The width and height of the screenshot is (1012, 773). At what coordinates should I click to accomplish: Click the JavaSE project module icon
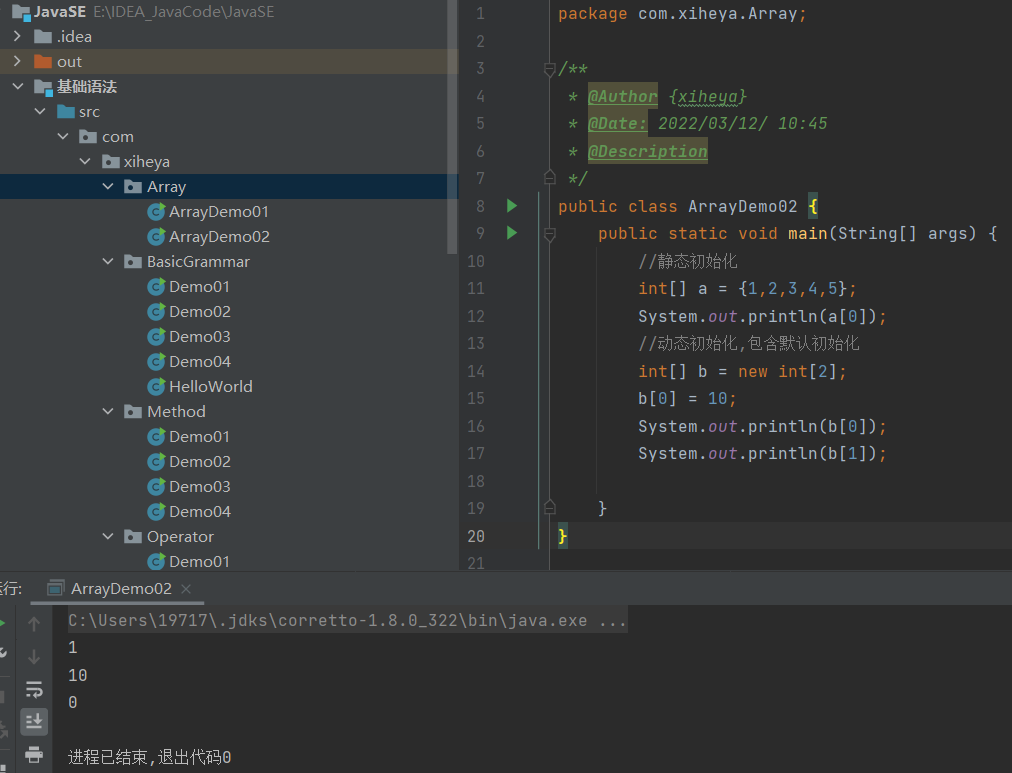tap(21, 12)
